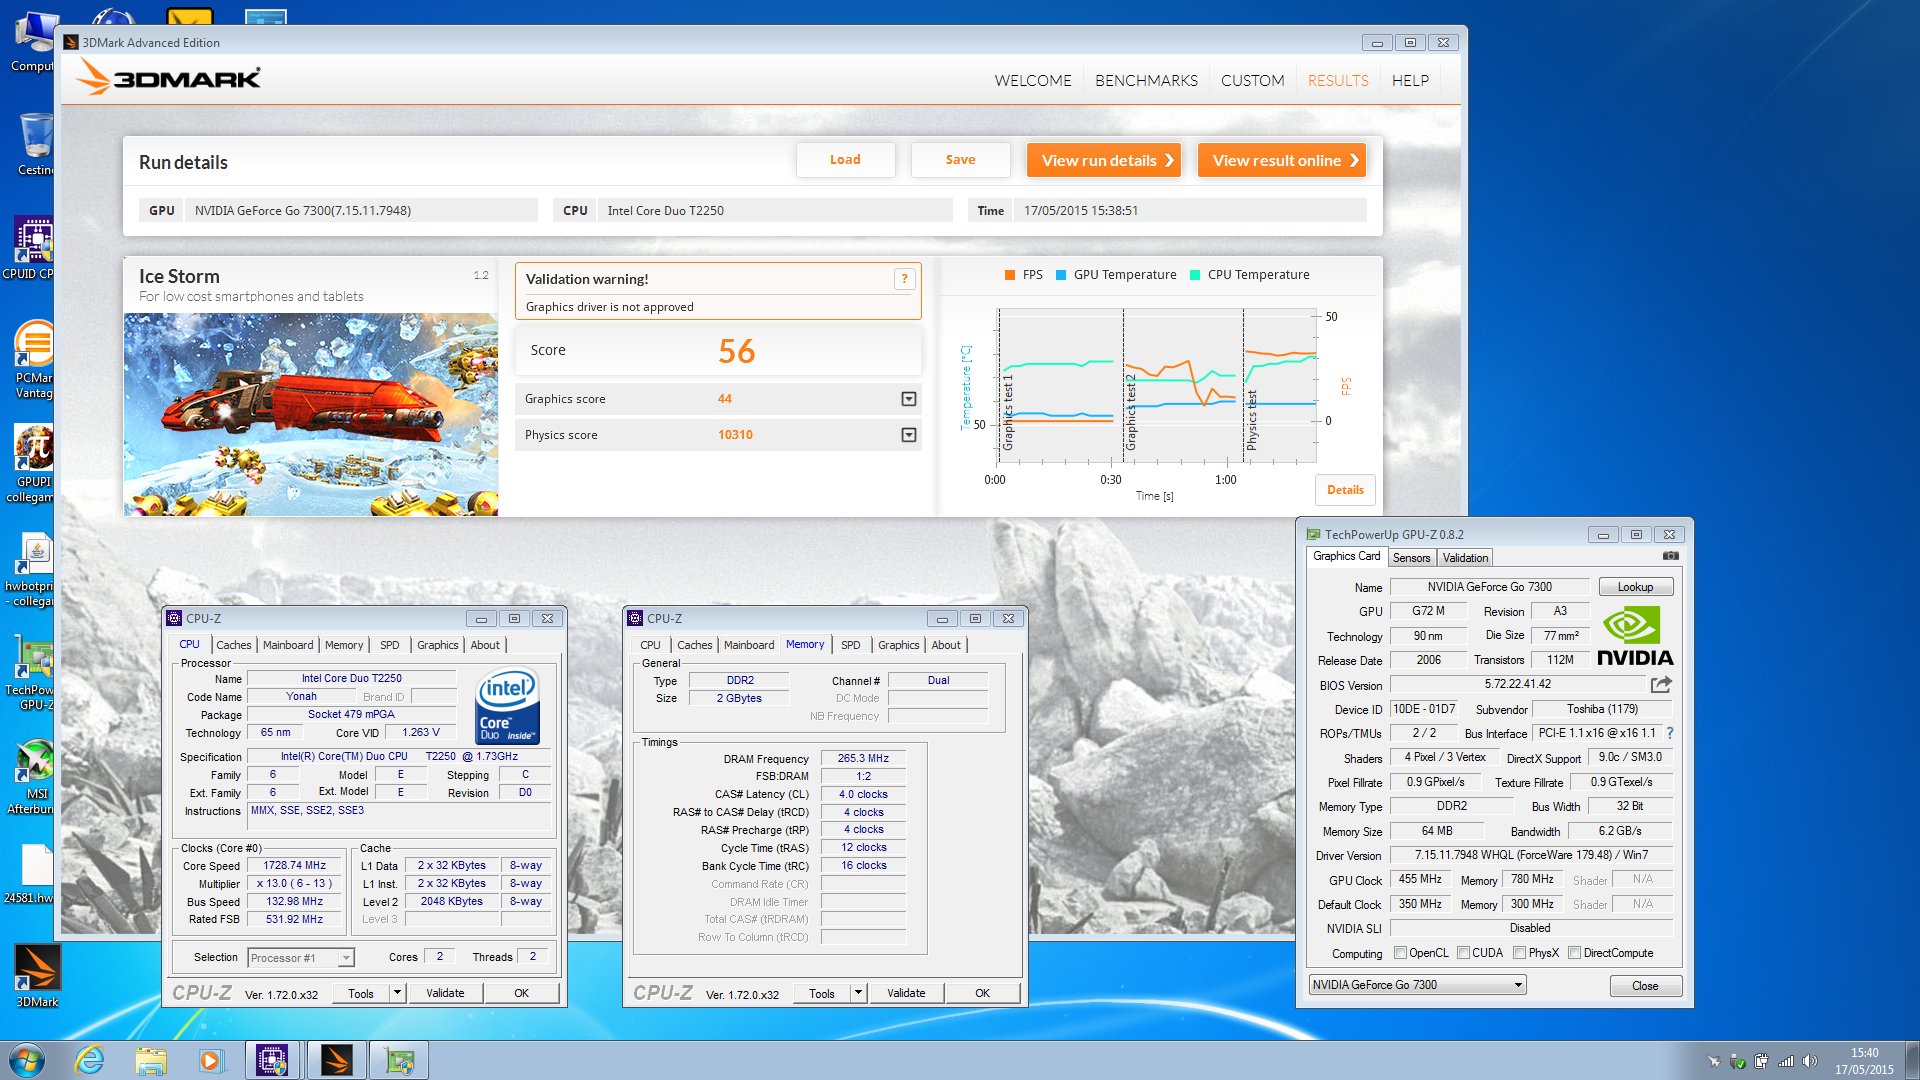Click the Load button in Run details
Viewport: 1920px width, 1080px height.
click(845, 160)
